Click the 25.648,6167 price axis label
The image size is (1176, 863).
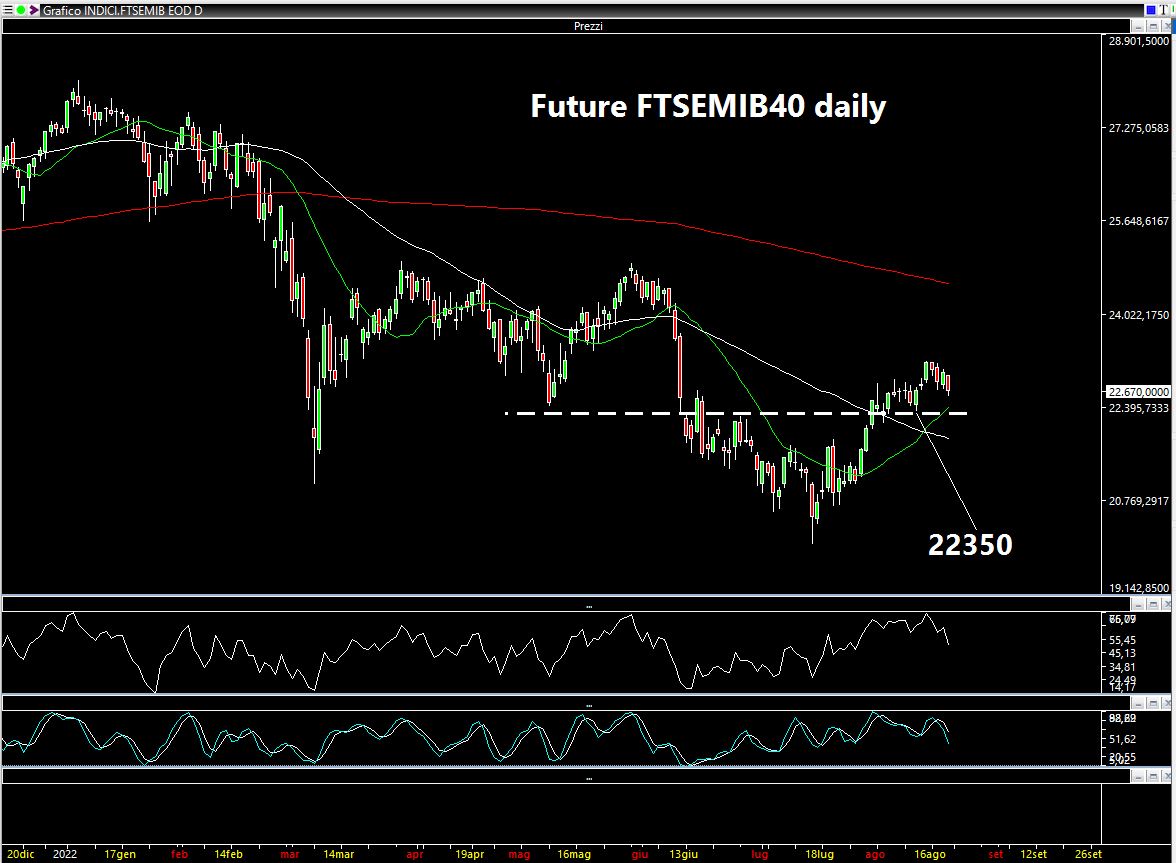[1138, 221]
